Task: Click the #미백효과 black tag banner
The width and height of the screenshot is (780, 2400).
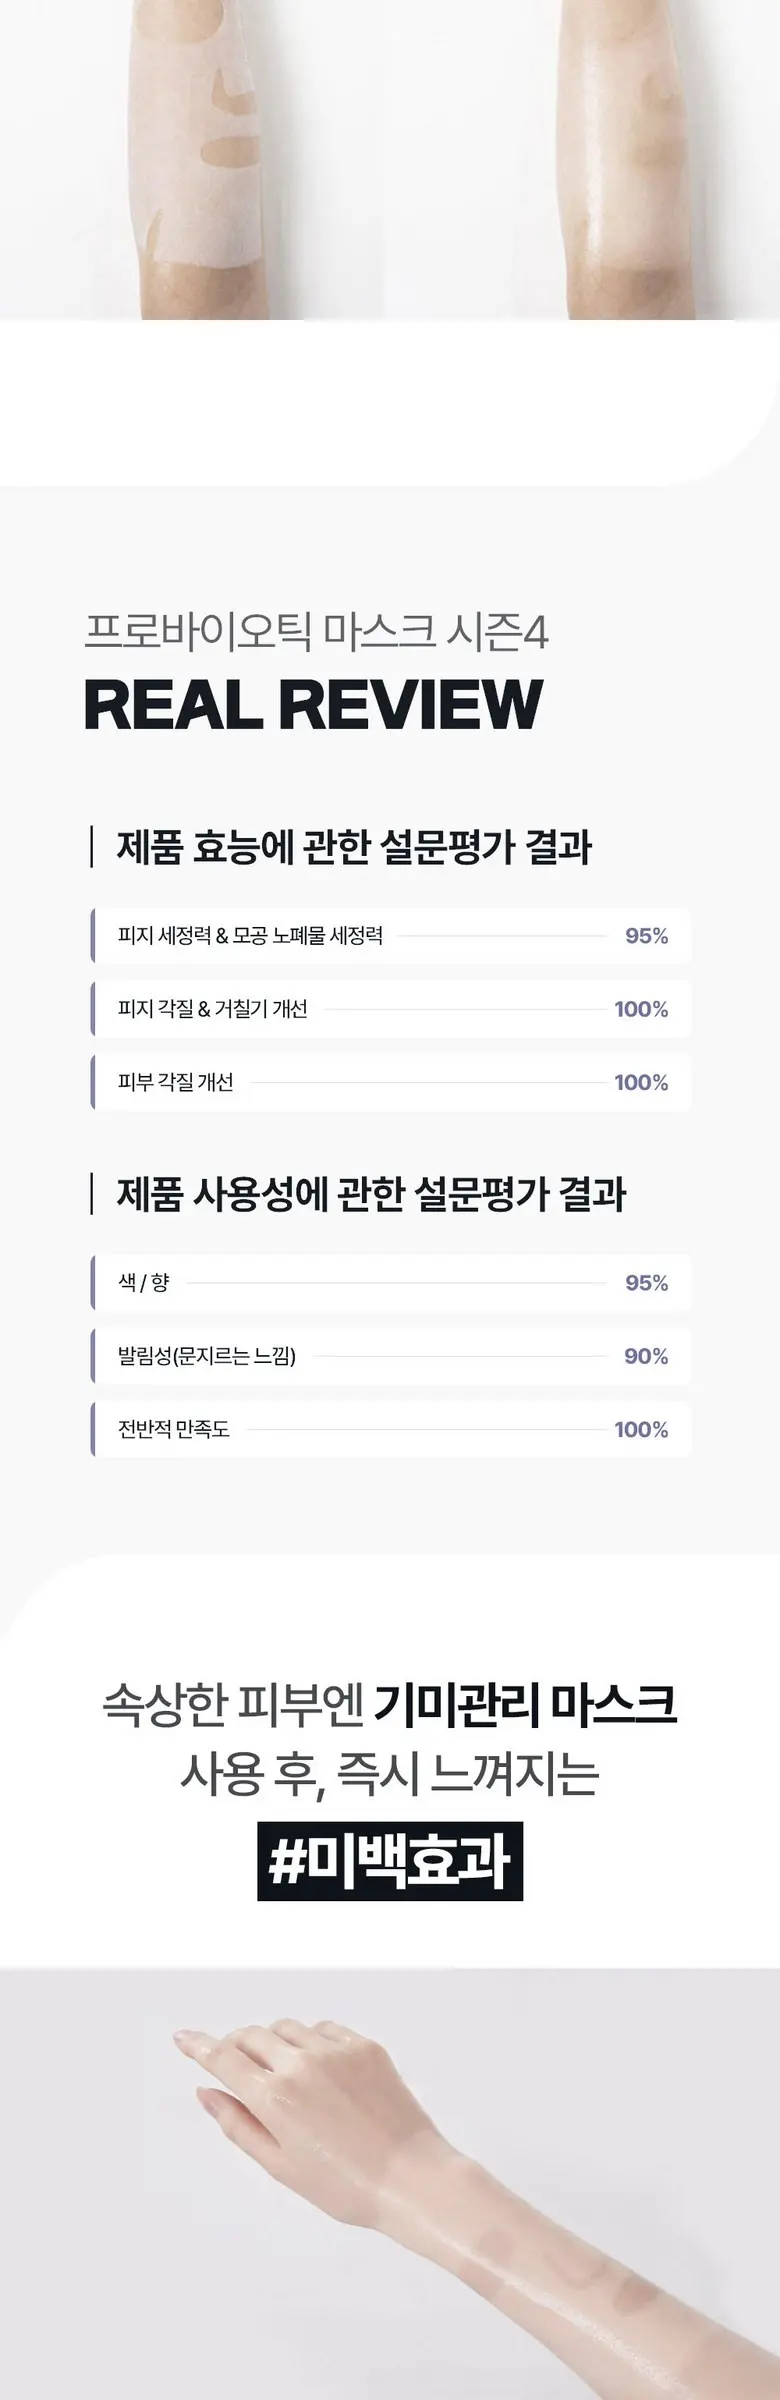Action: click(x=390, y=1862)
